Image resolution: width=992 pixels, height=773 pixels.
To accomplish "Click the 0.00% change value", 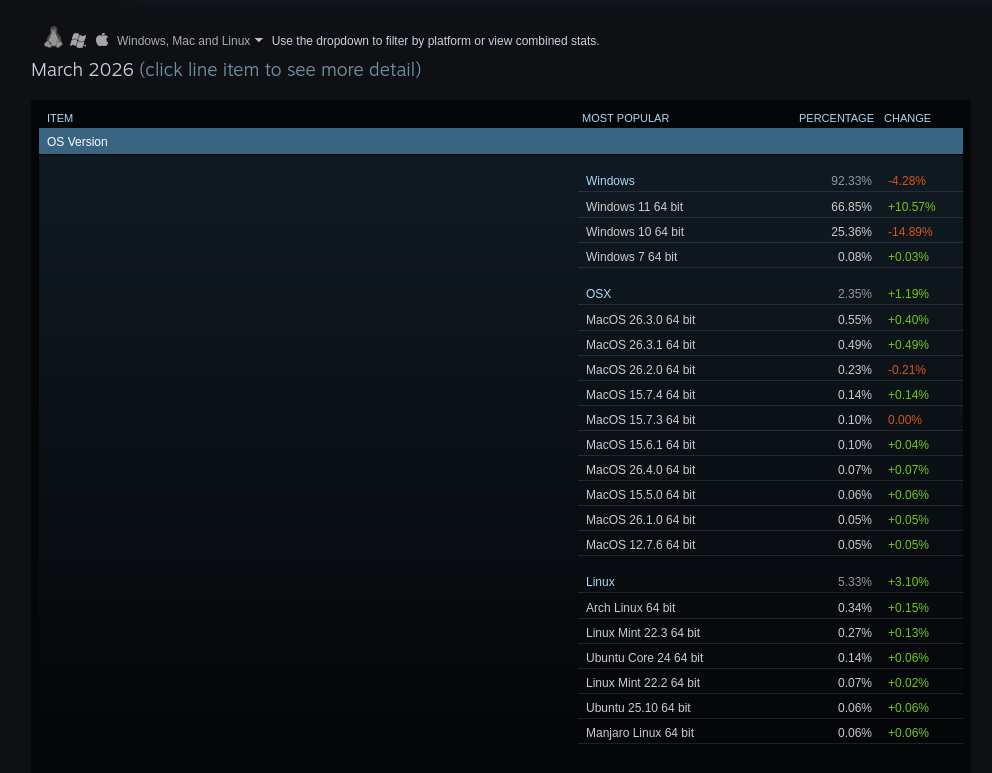I will coord(905,419).
